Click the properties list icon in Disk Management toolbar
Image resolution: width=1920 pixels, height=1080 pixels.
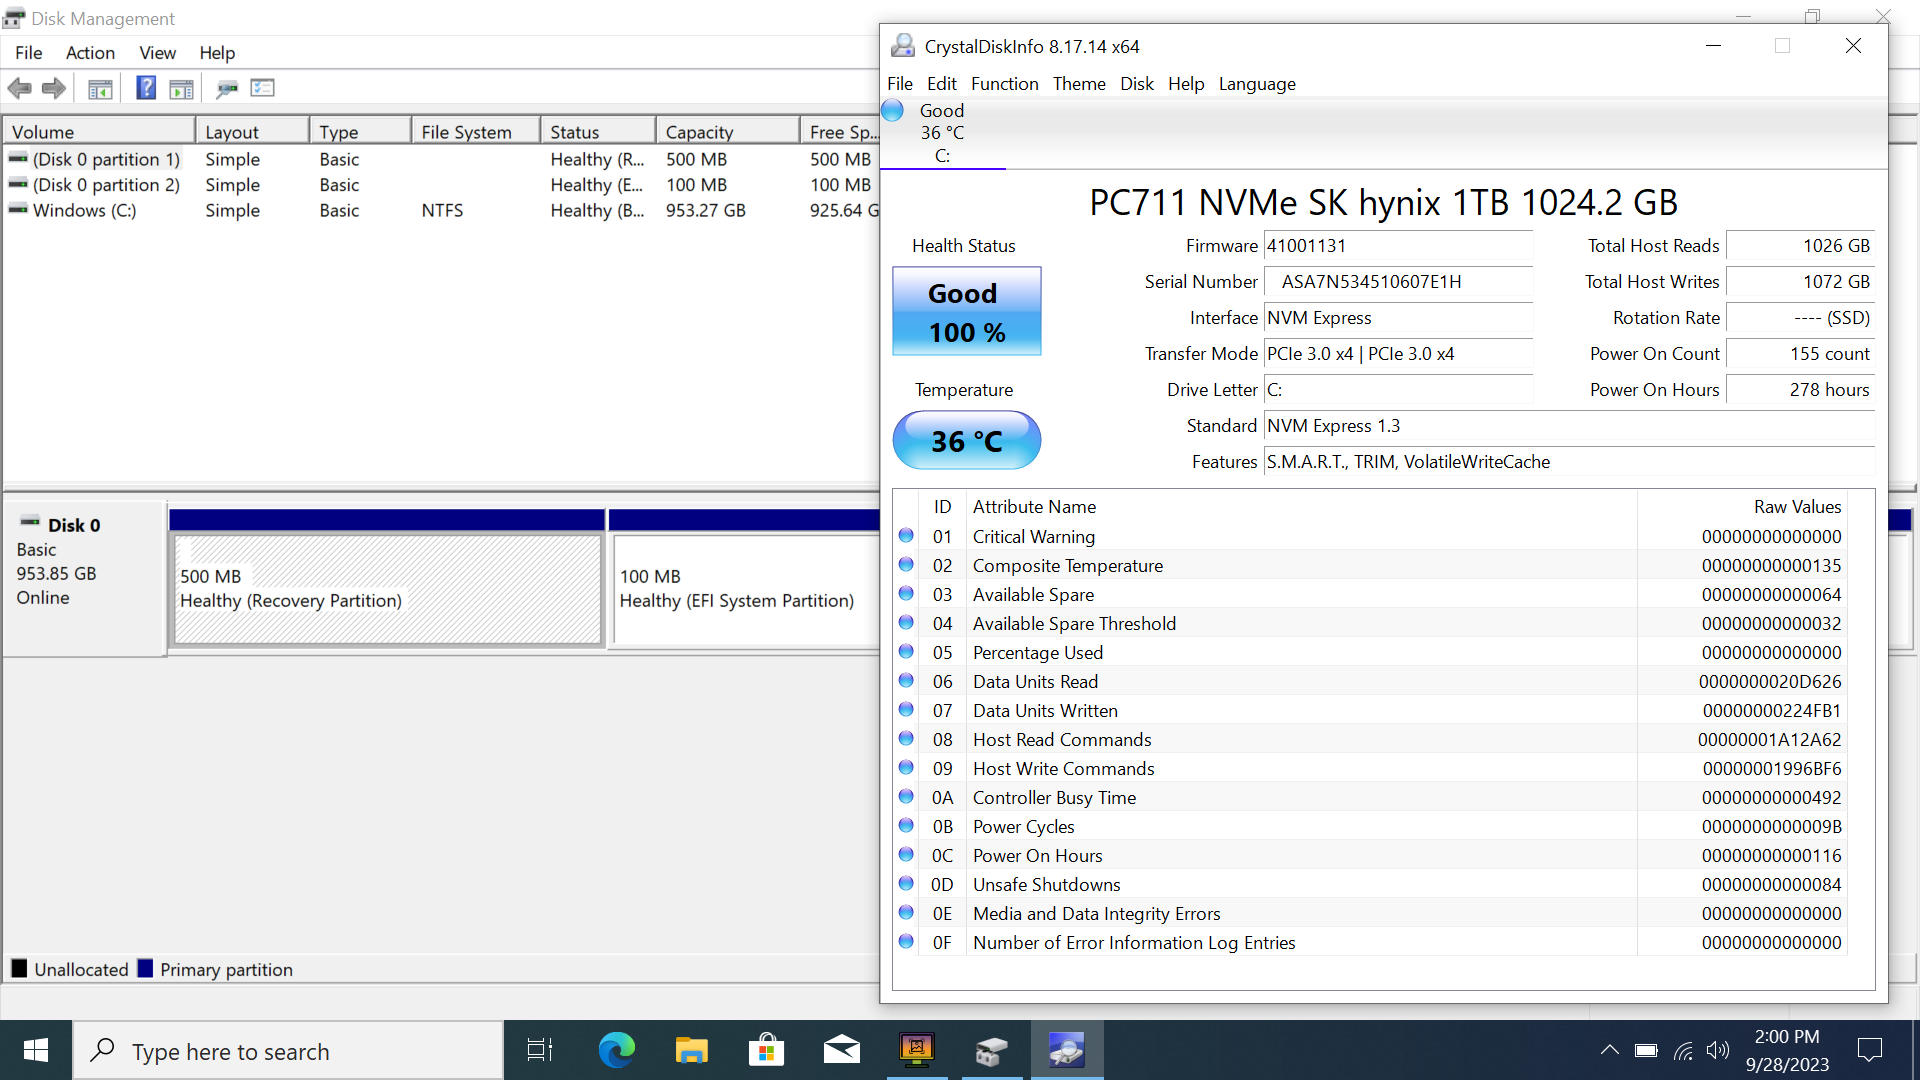262,88
